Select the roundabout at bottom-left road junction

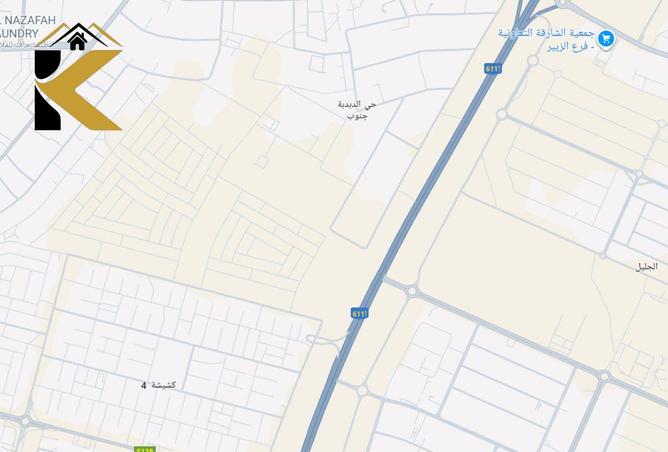point(26,422)
